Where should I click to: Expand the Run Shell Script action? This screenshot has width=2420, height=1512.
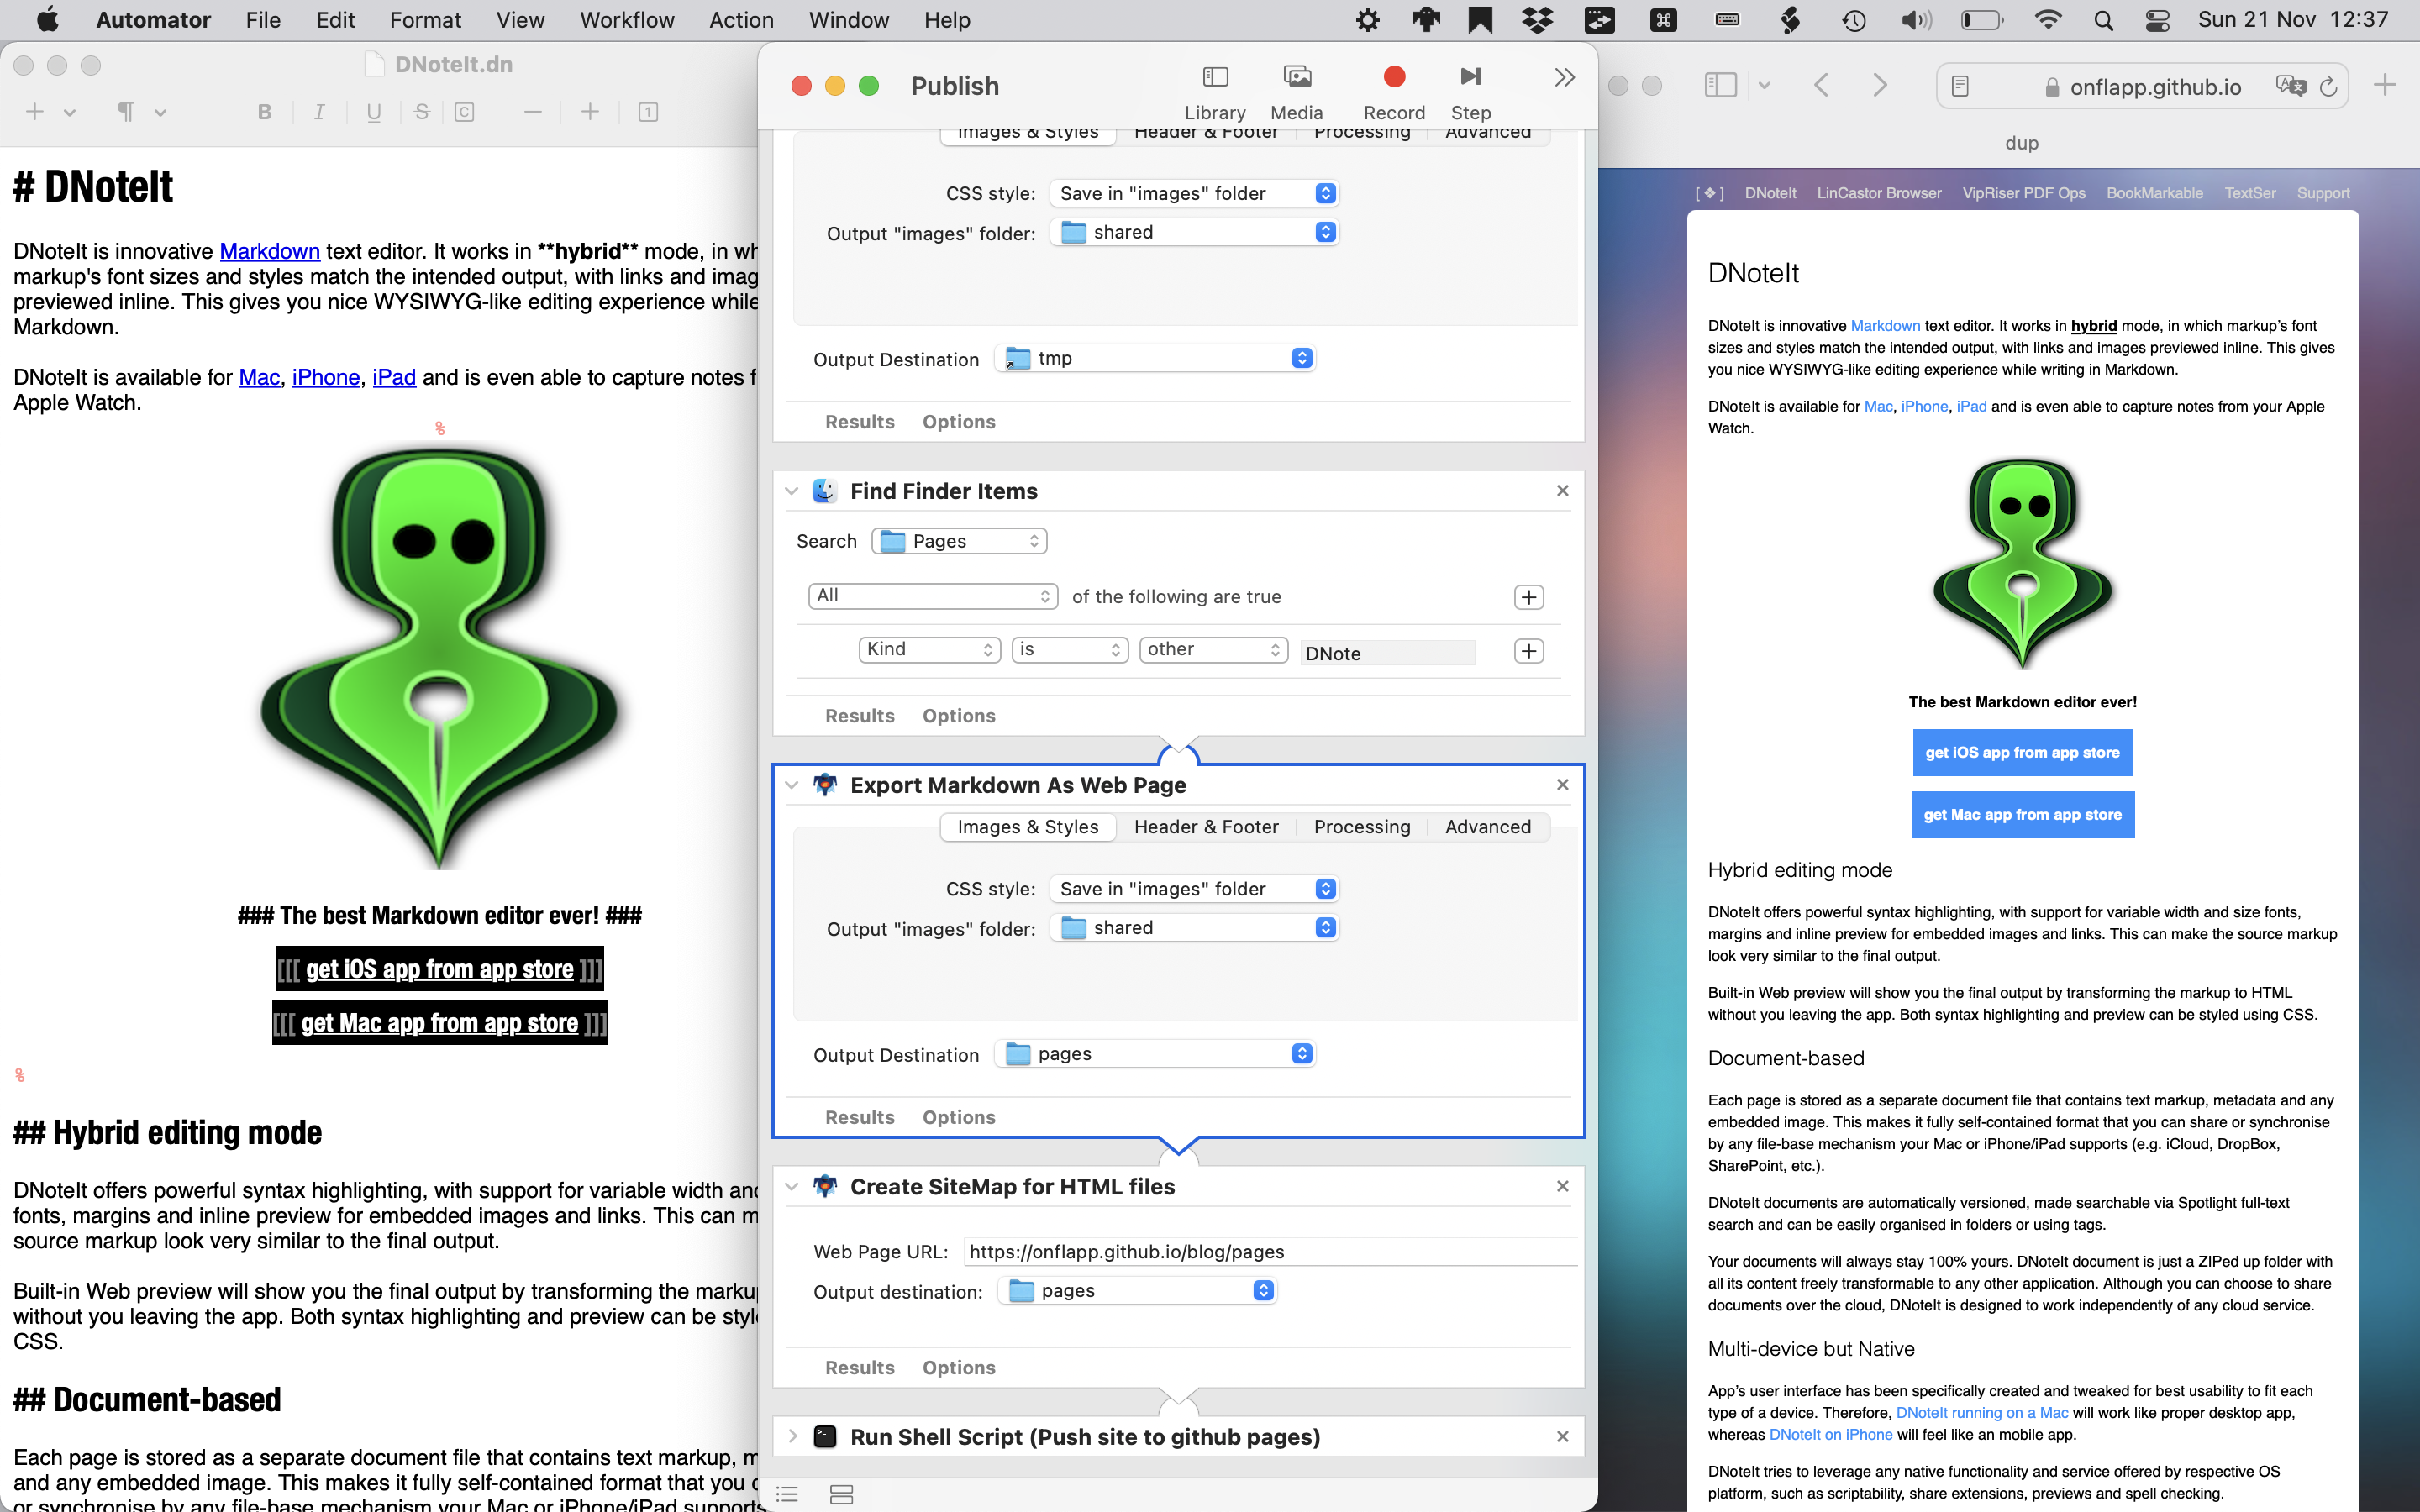792,1437
